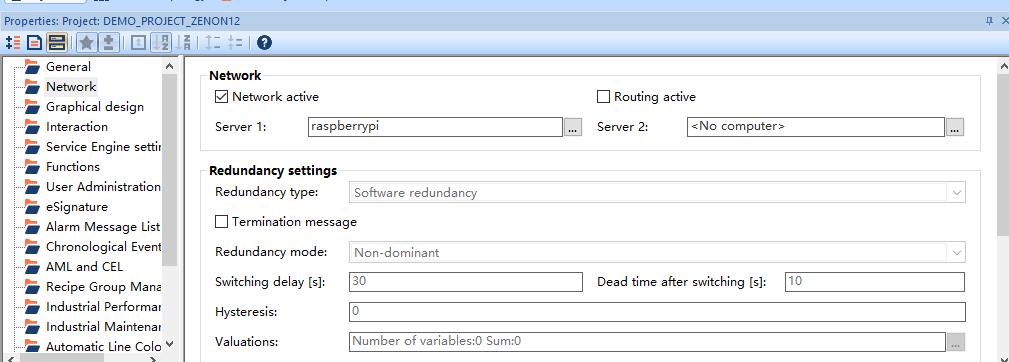Click the Network section heading
This screenshot has height=362, width=1009.
click(x=235, y=75)
